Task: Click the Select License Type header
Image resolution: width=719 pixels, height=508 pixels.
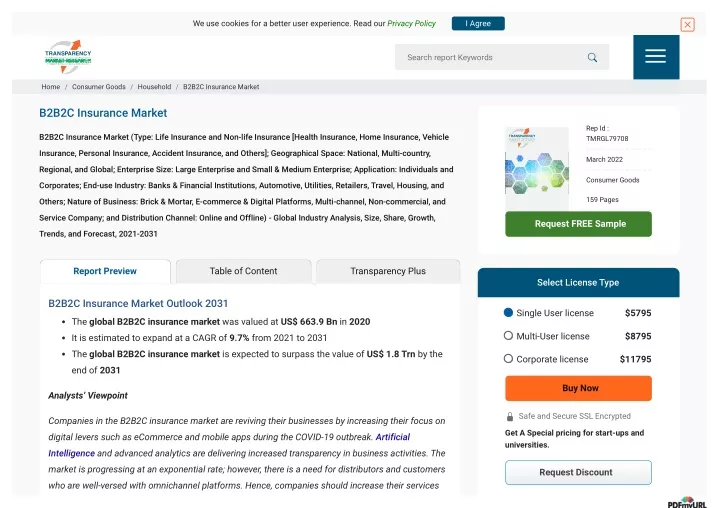Action: (578, 282)
